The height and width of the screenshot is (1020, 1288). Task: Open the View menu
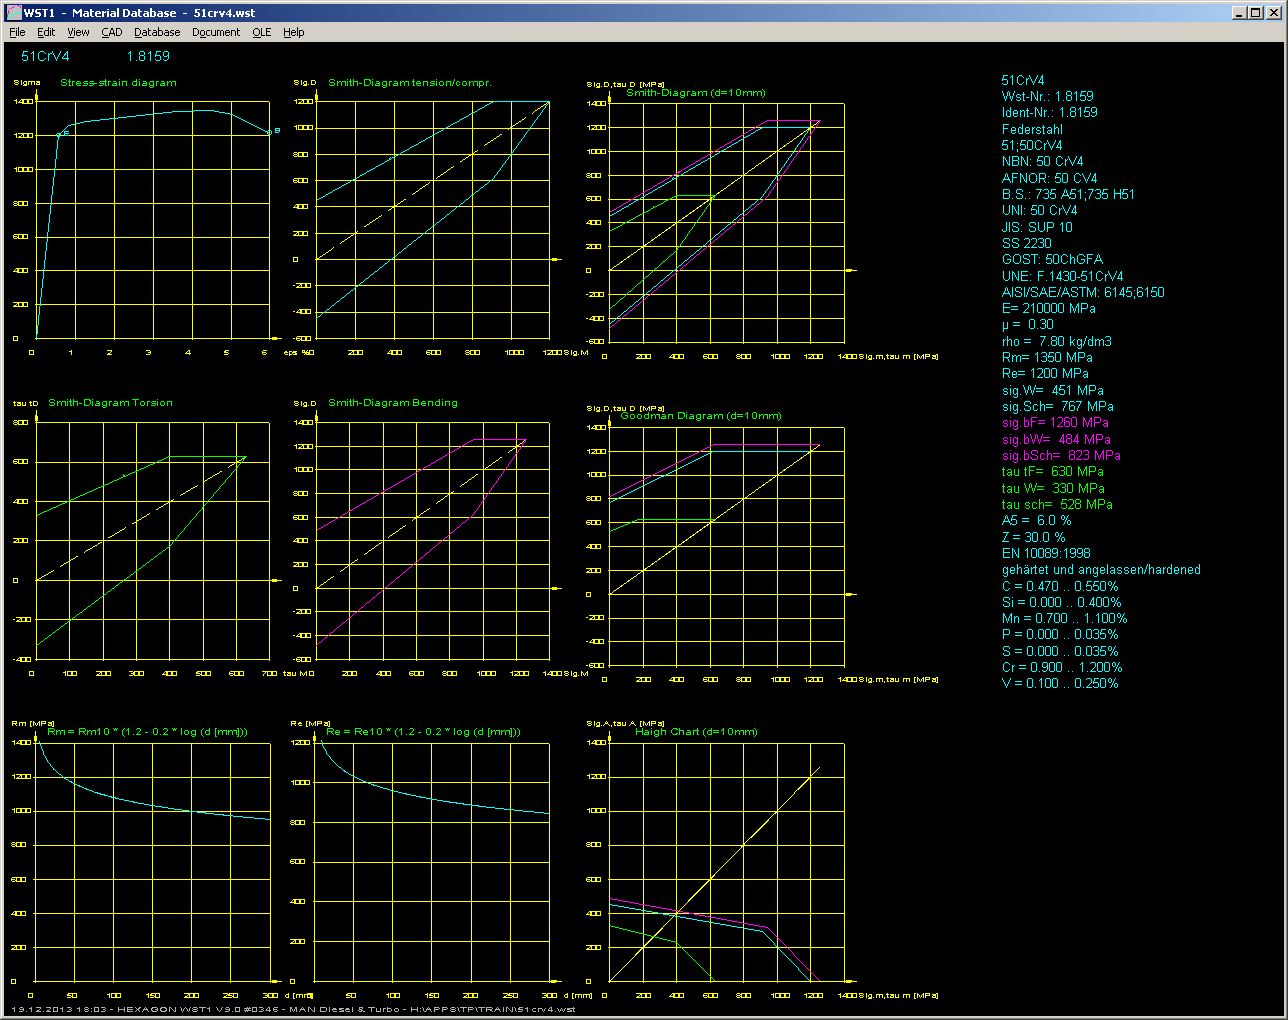(78, 32)
